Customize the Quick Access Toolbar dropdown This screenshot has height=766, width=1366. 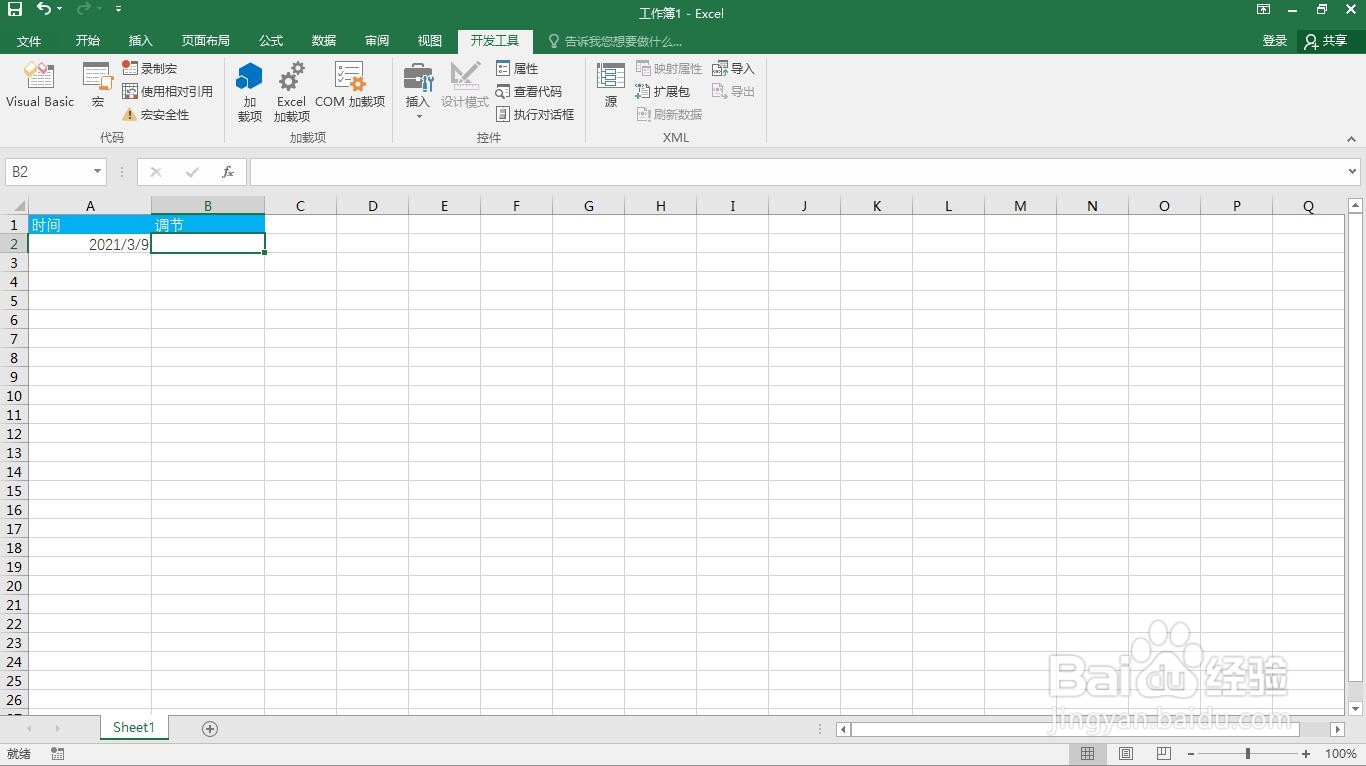click(x=119, y=9)
